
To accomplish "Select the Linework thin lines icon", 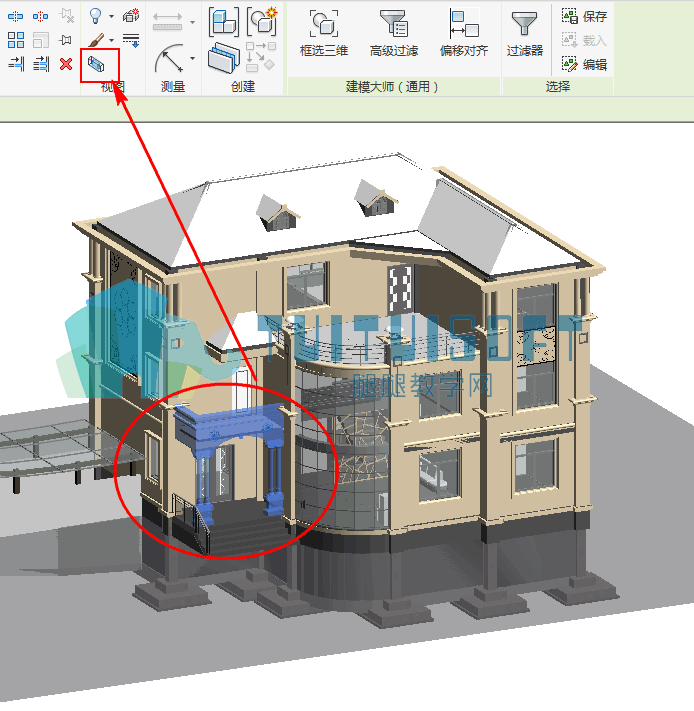I will (131, 40).
